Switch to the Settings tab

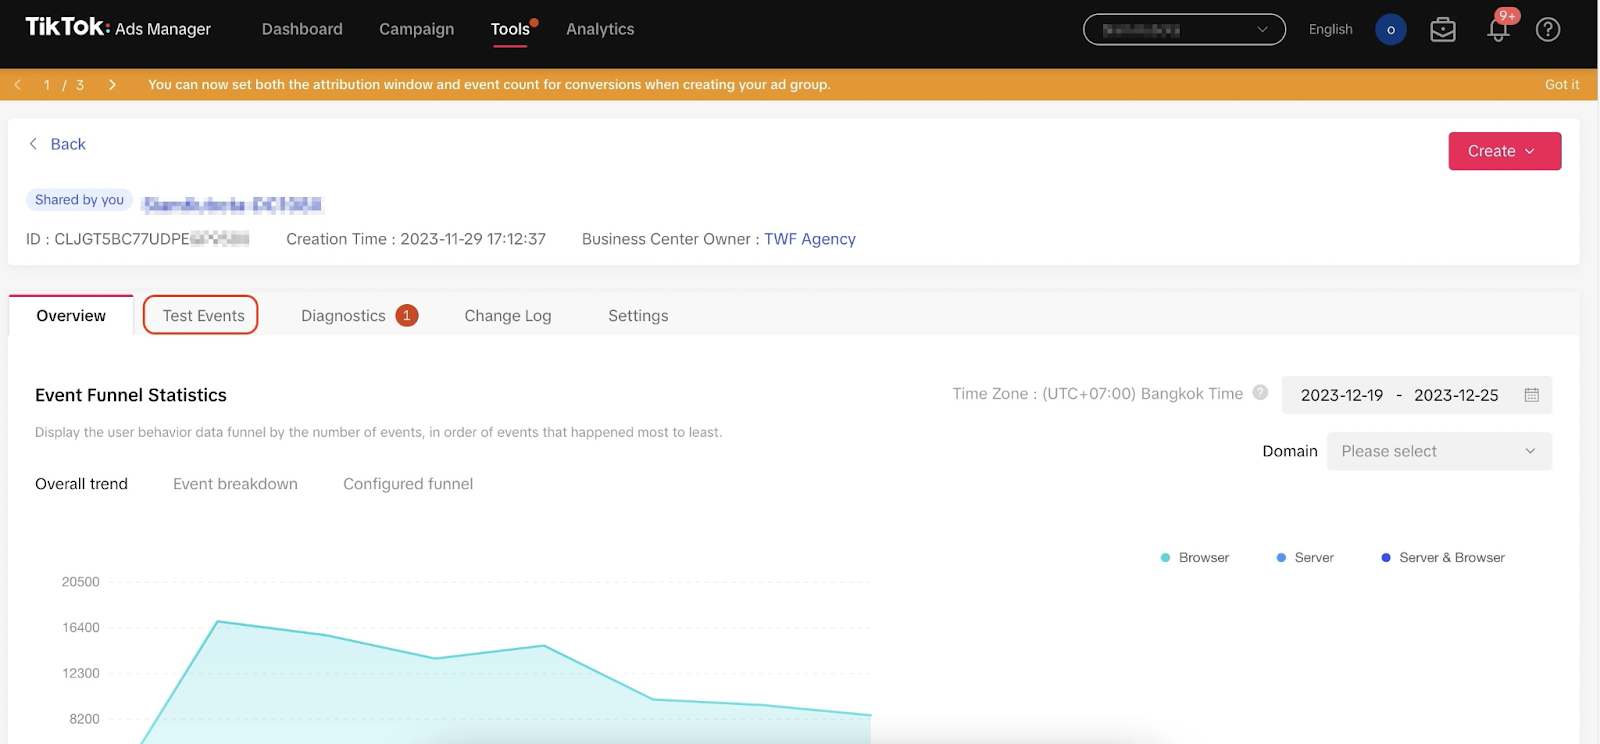638,316
